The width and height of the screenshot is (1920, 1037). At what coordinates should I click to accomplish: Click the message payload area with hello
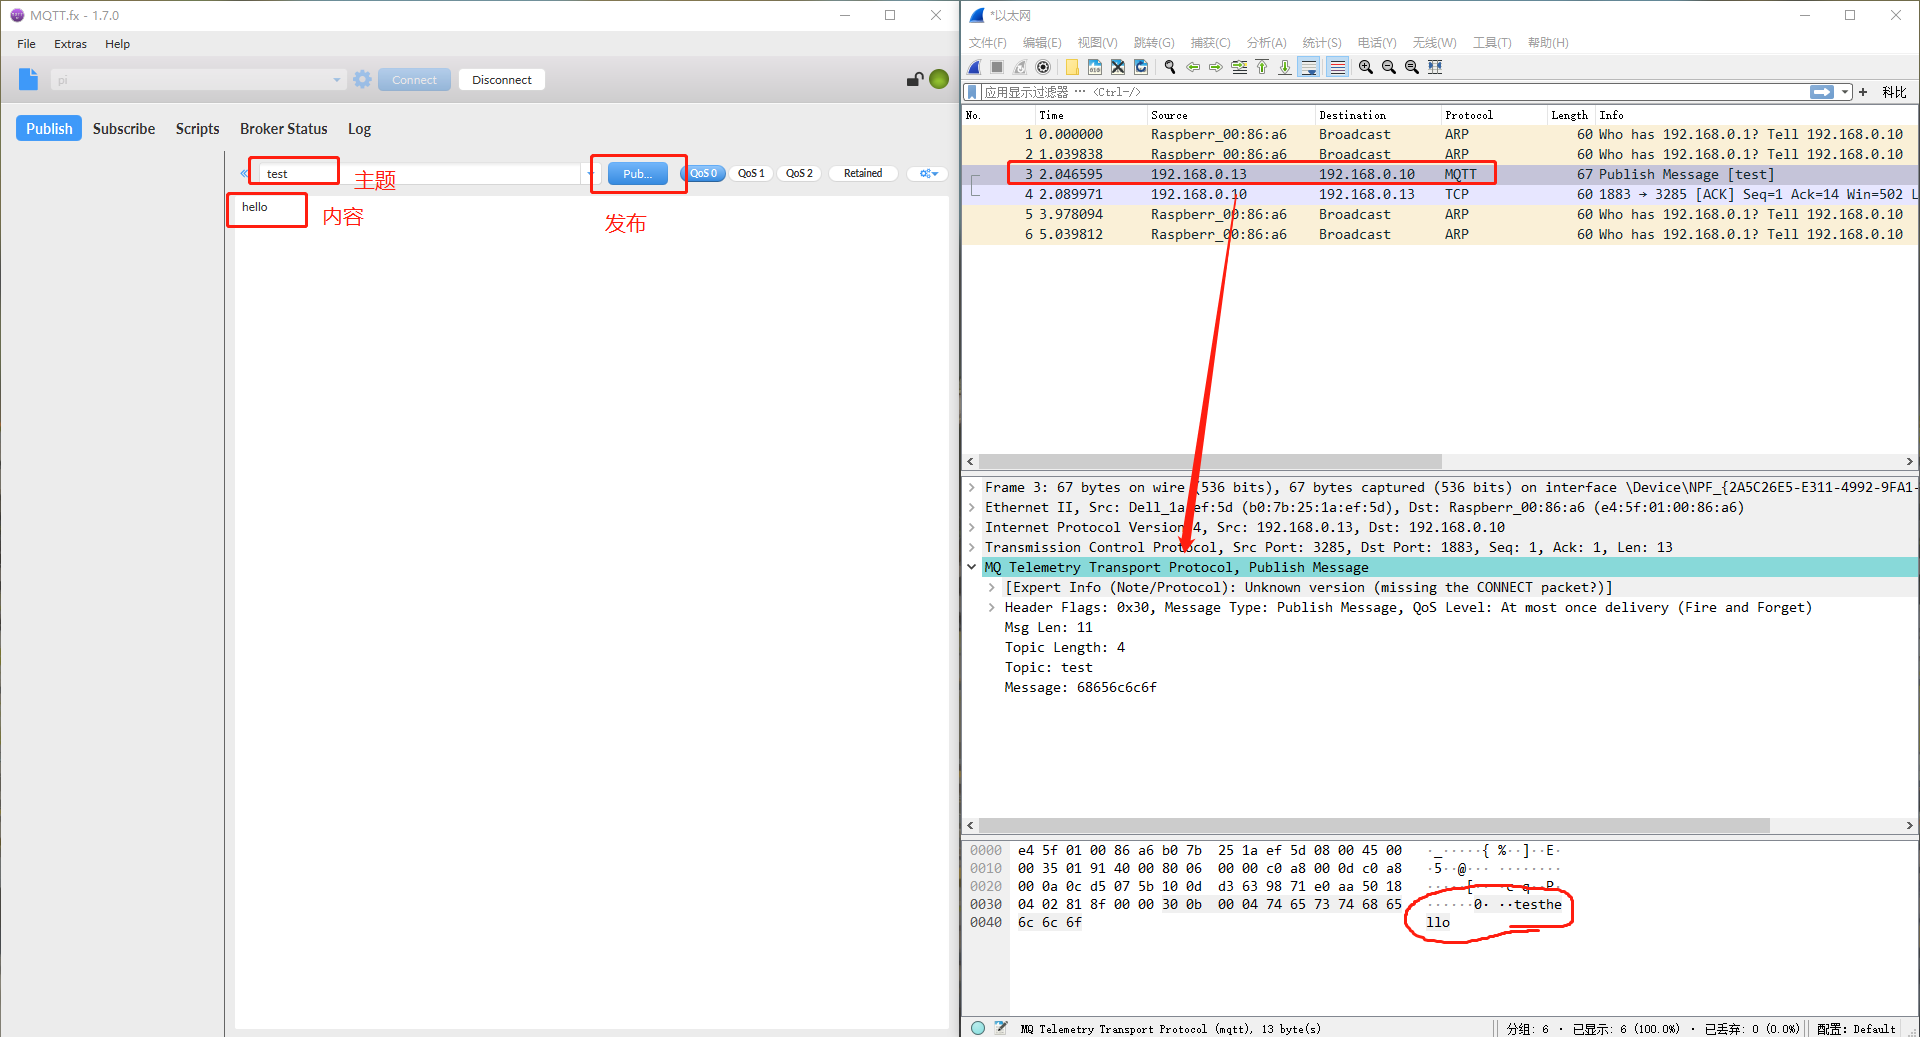click(591, 612)
